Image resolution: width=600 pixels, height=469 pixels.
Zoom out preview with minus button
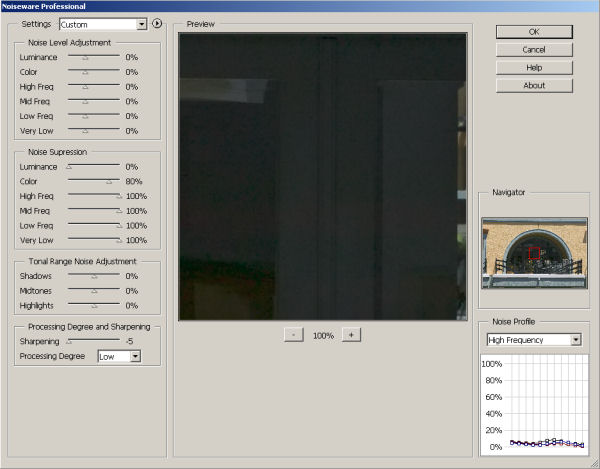point(294,335)
